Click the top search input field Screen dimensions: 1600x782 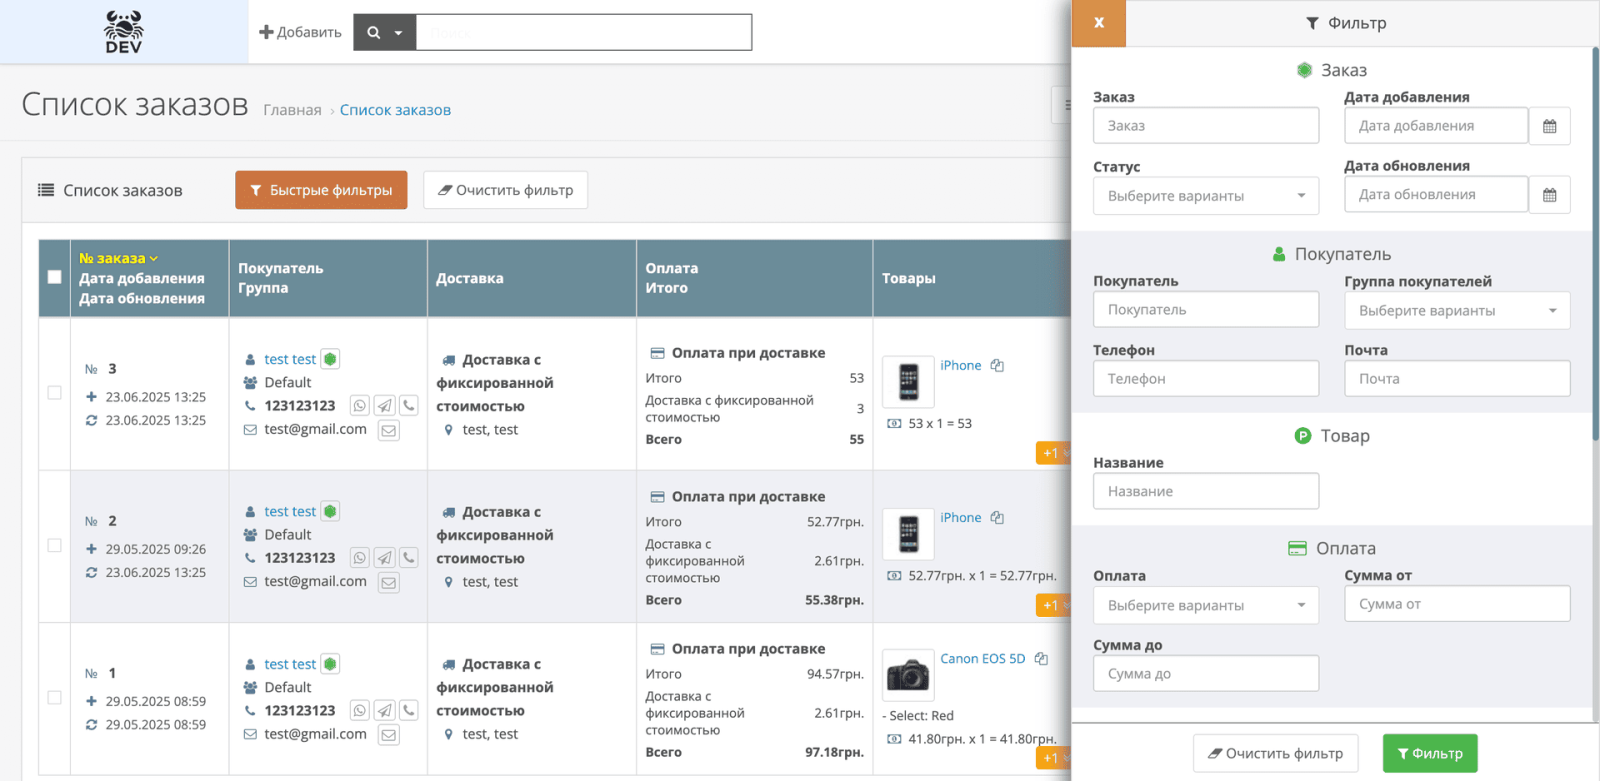pyautogui.click(x=584, y=32)
